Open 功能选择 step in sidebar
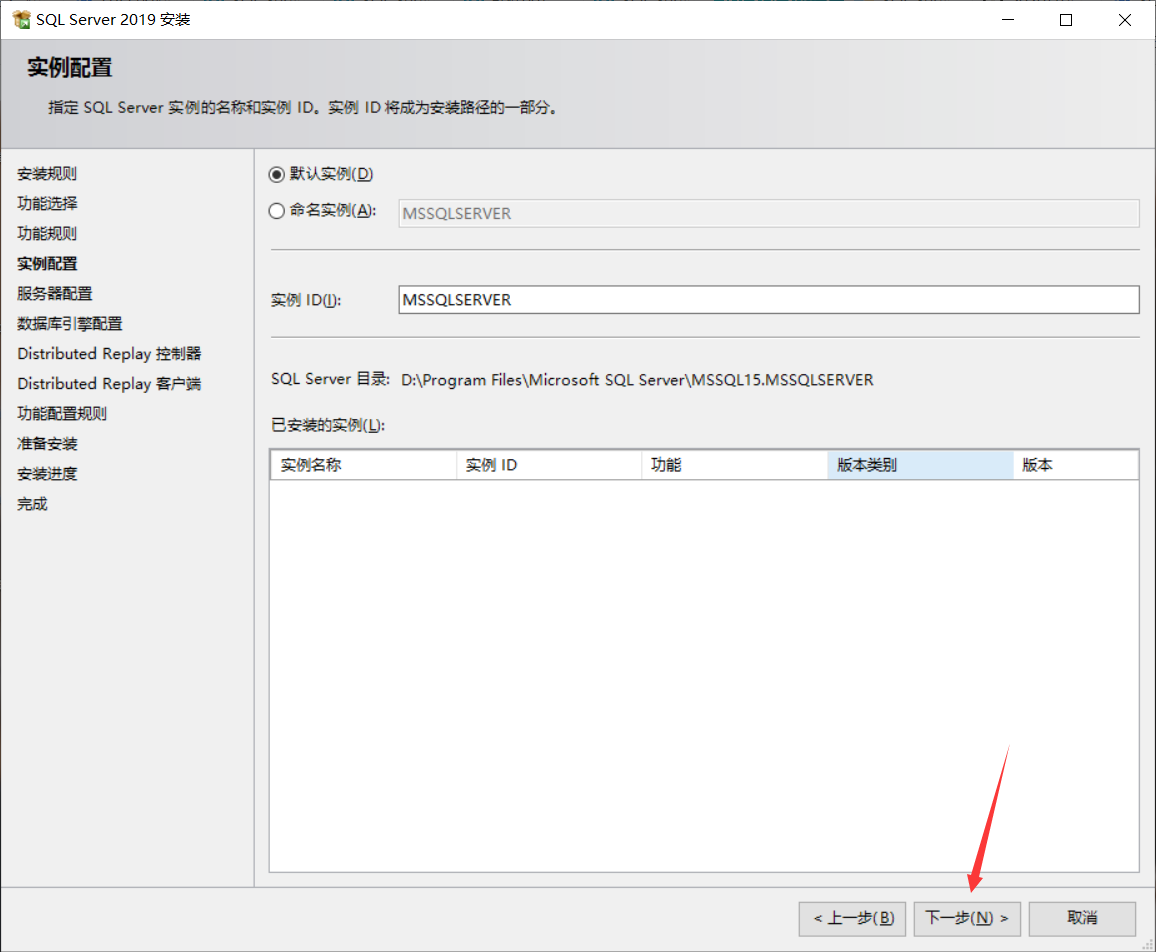 47,204
